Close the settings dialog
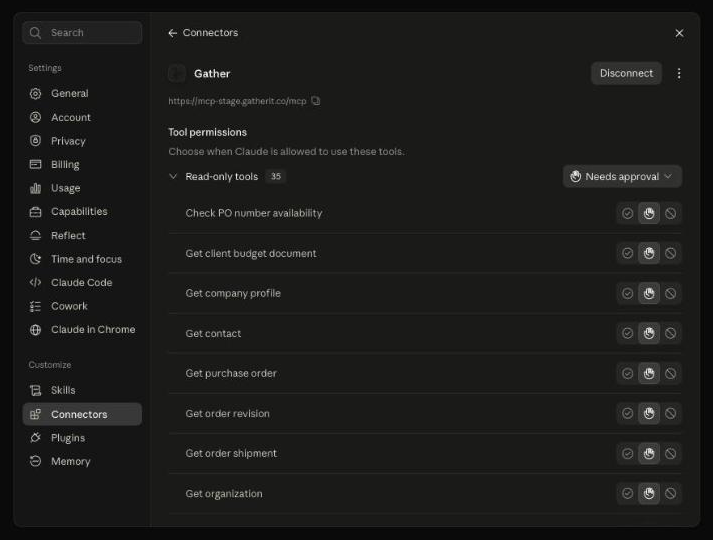 click(679, 33)
